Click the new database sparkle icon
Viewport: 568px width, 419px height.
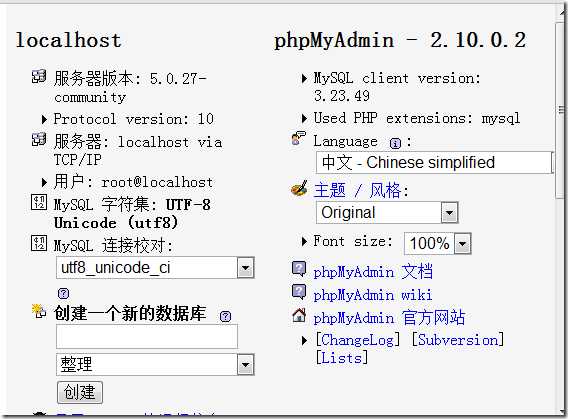click(x=39, y=312)
